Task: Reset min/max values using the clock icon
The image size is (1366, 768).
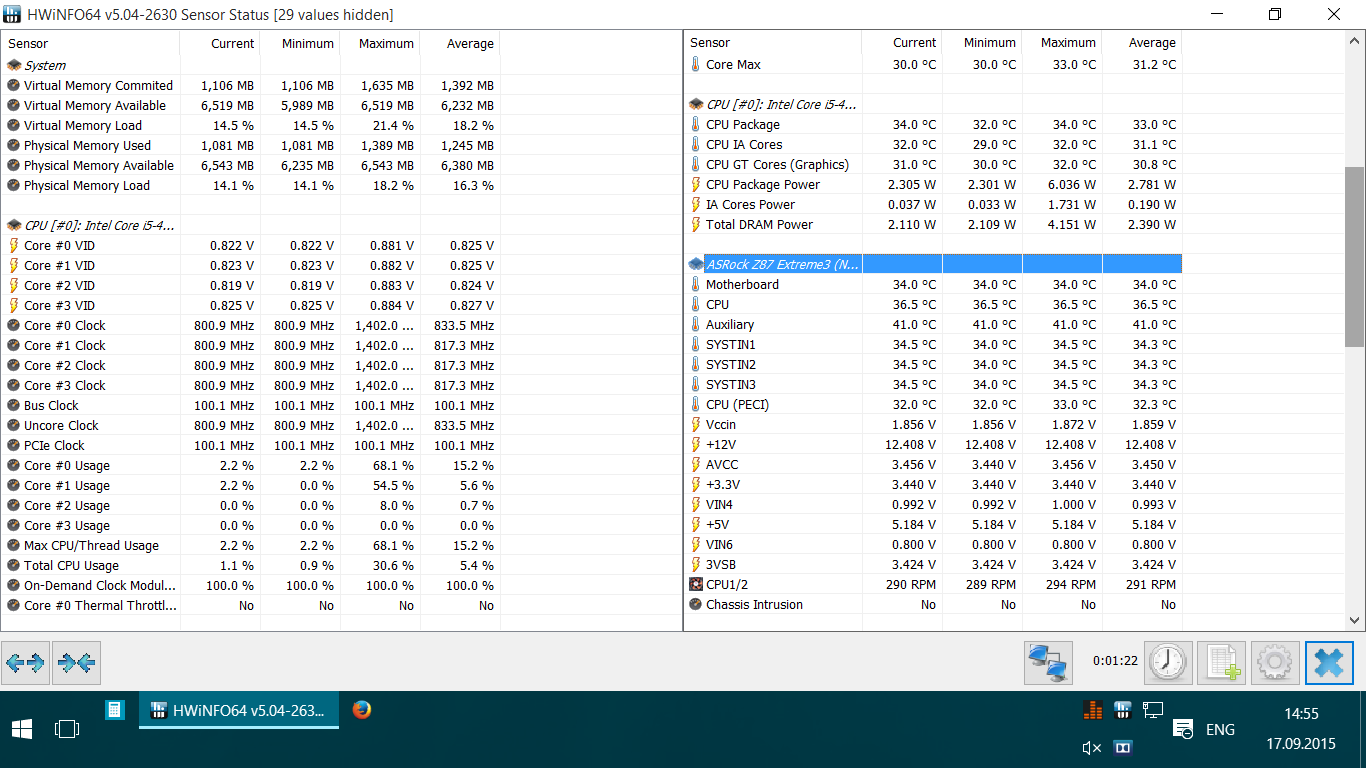Action: [1167, 662]
